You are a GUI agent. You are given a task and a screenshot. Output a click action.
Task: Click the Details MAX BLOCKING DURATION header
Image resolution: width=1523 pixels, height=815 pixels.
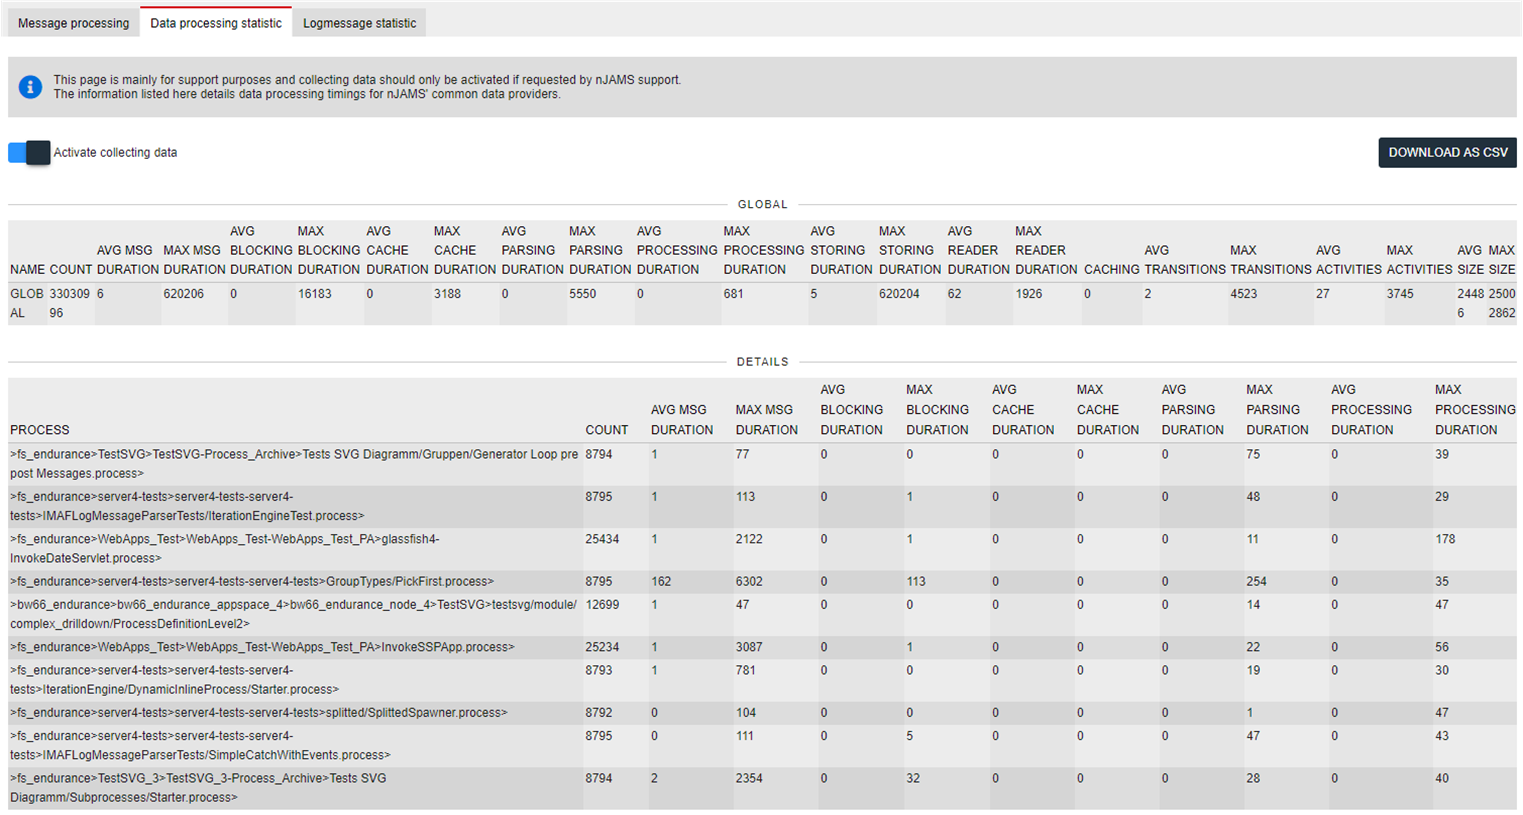click(x=938, y=410)
